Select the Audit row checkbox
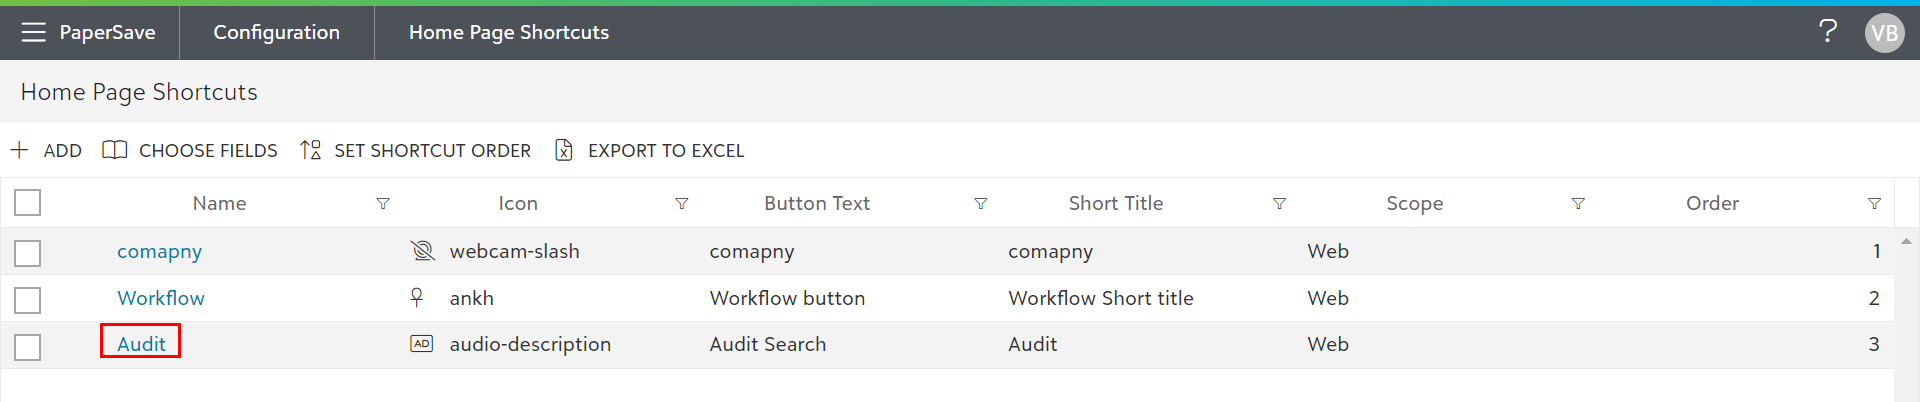The width and height of the screenshot is (1920, 402). (28, 347)
